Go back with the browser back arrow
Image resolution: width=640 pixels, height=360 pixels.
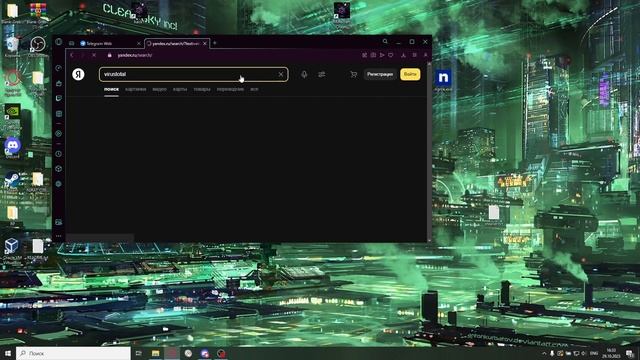pos(72,55)
